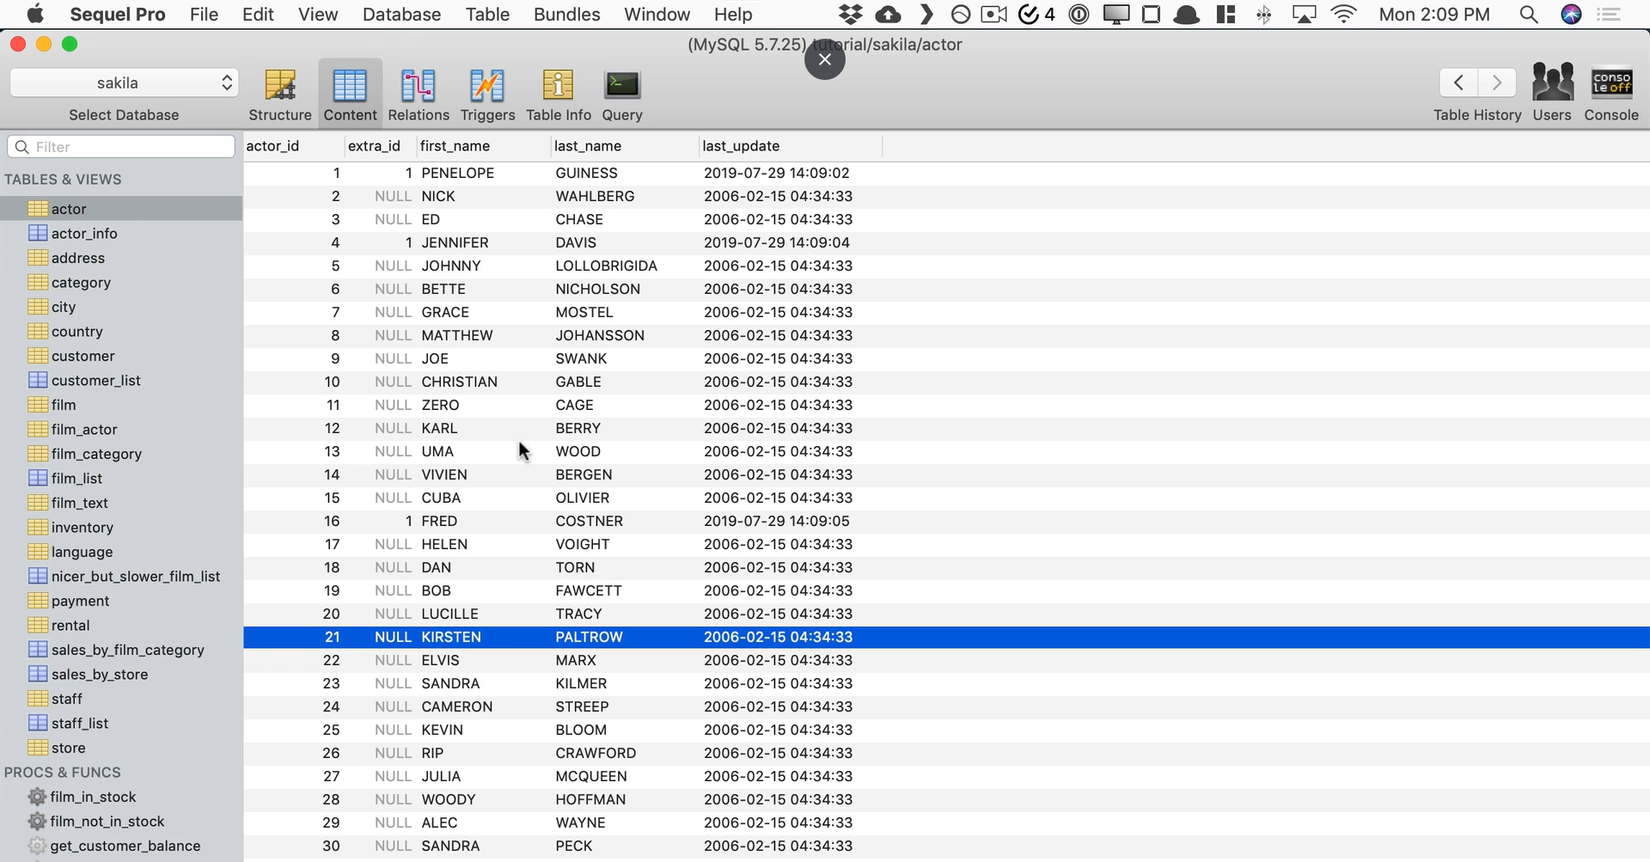This screenshot has height=862, width=1650.
Task: Click the table Filter search field
Action: 121,147
